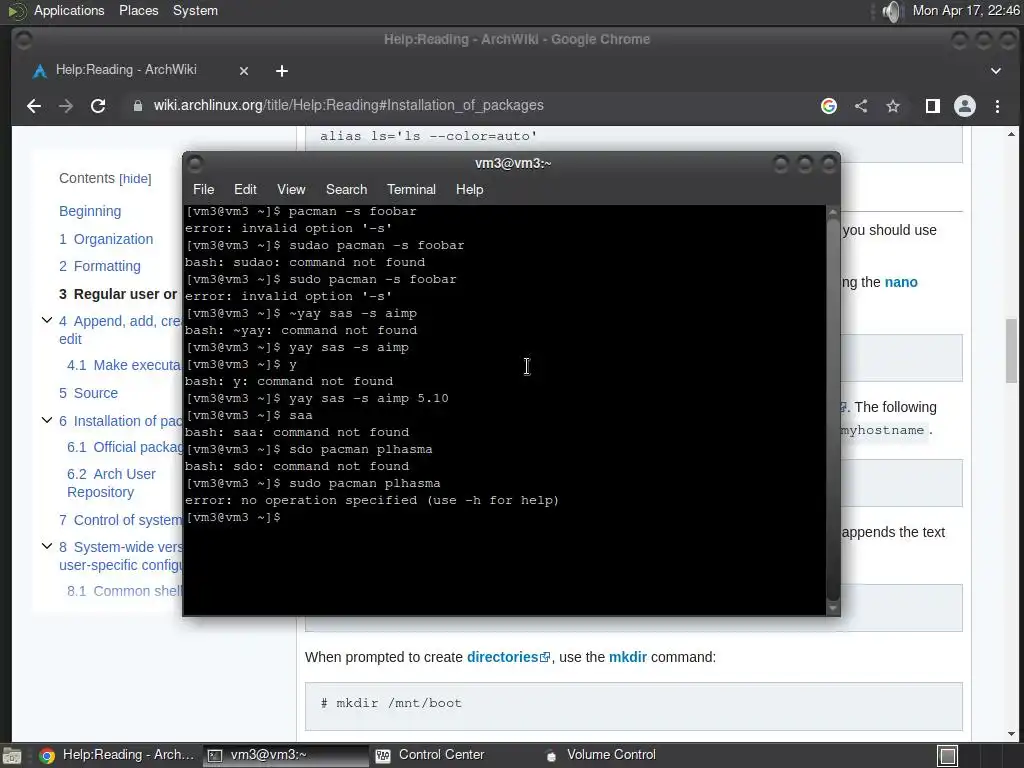Screen dimensions: 1024x768
Task: Open the terminal File menu
Action: [x=203, y=189]
